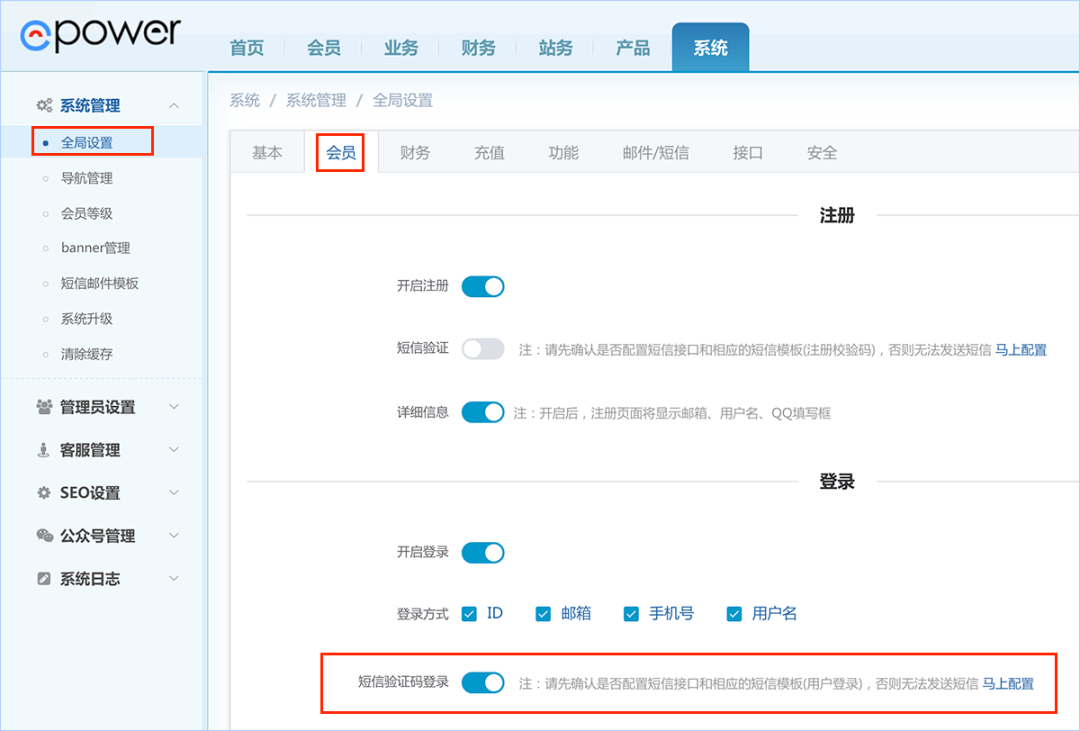Click the SEO设置 gear icon
Viewport: 1080px width, 731px height.
click(44, 493)
